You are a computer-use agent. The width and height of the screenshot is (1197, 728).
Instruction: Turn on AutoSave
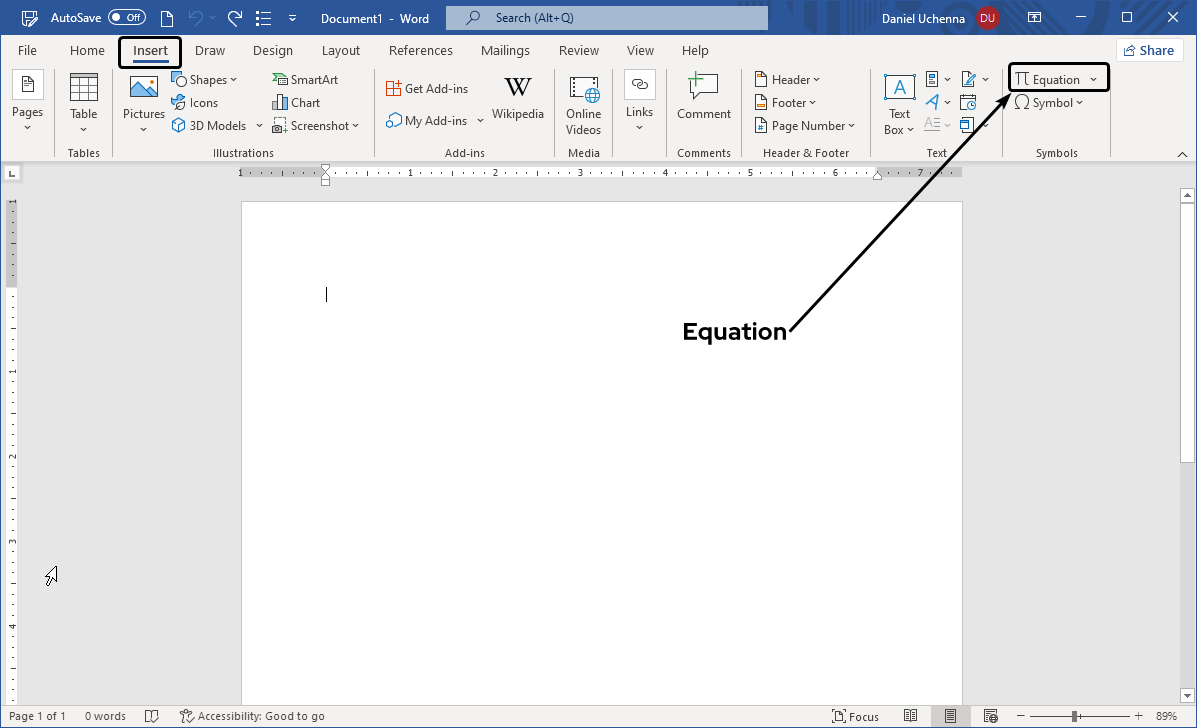pos(126,16)
